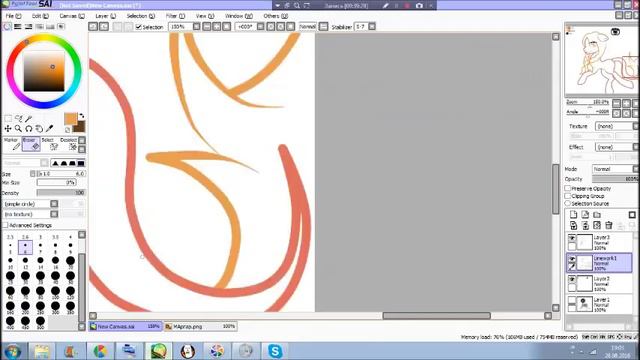This screenshot has height=360, width=640.
Task: Open the Canvas menu
Action: pos(72,16)
